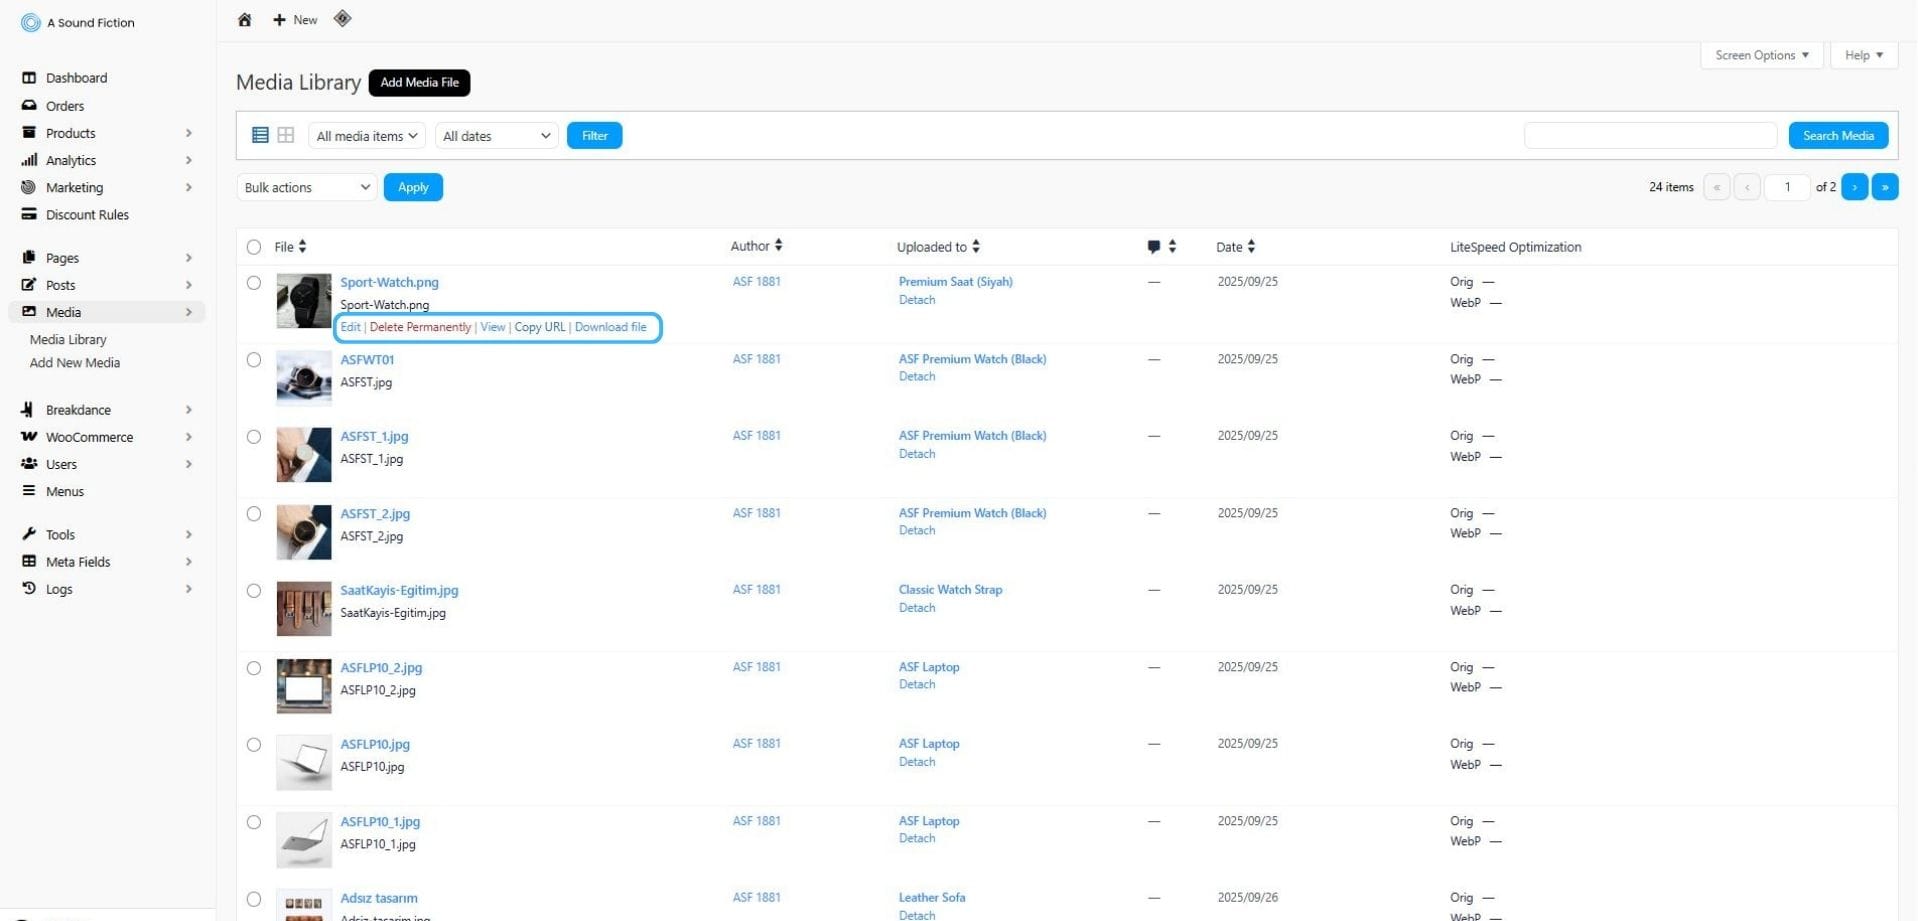
Task: Open Analytics via its chart icon in sidebar
Action: tap(28, 160)
